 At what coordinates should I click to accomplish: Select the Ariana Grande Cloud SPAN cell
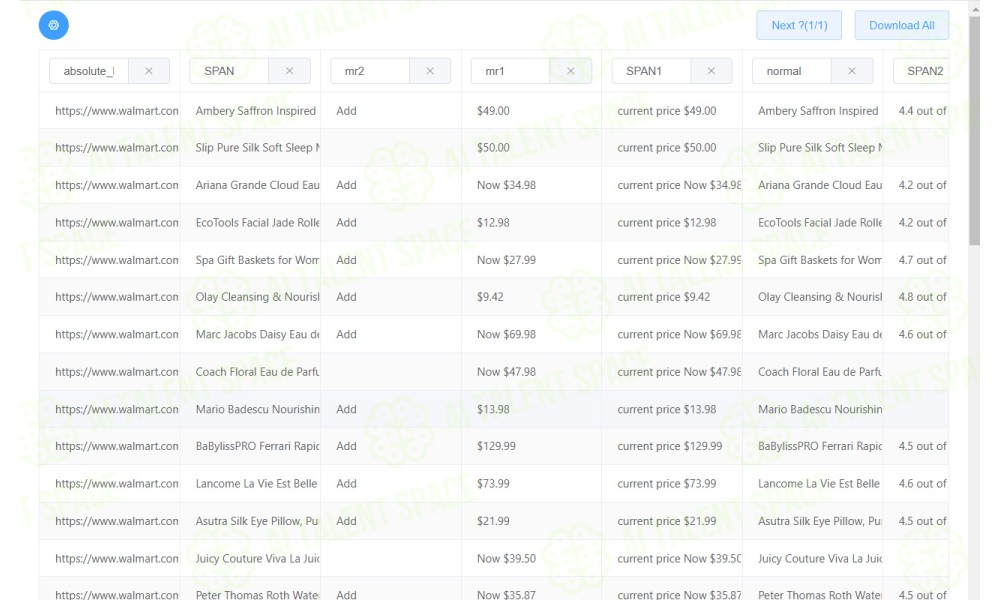(x=250, y=186)
